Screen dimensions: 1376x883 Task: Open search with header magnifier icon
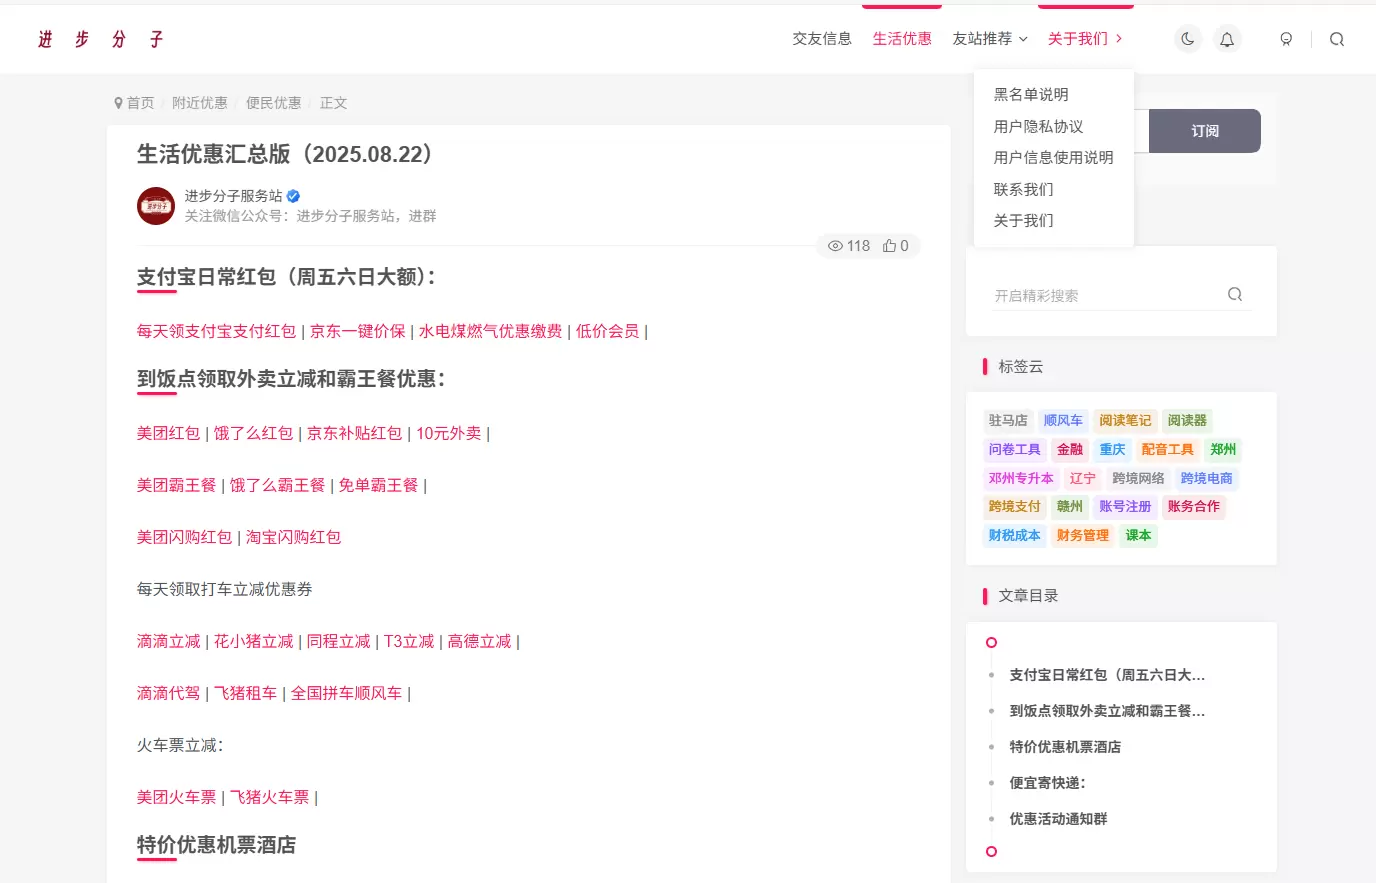pos(1337,39)
